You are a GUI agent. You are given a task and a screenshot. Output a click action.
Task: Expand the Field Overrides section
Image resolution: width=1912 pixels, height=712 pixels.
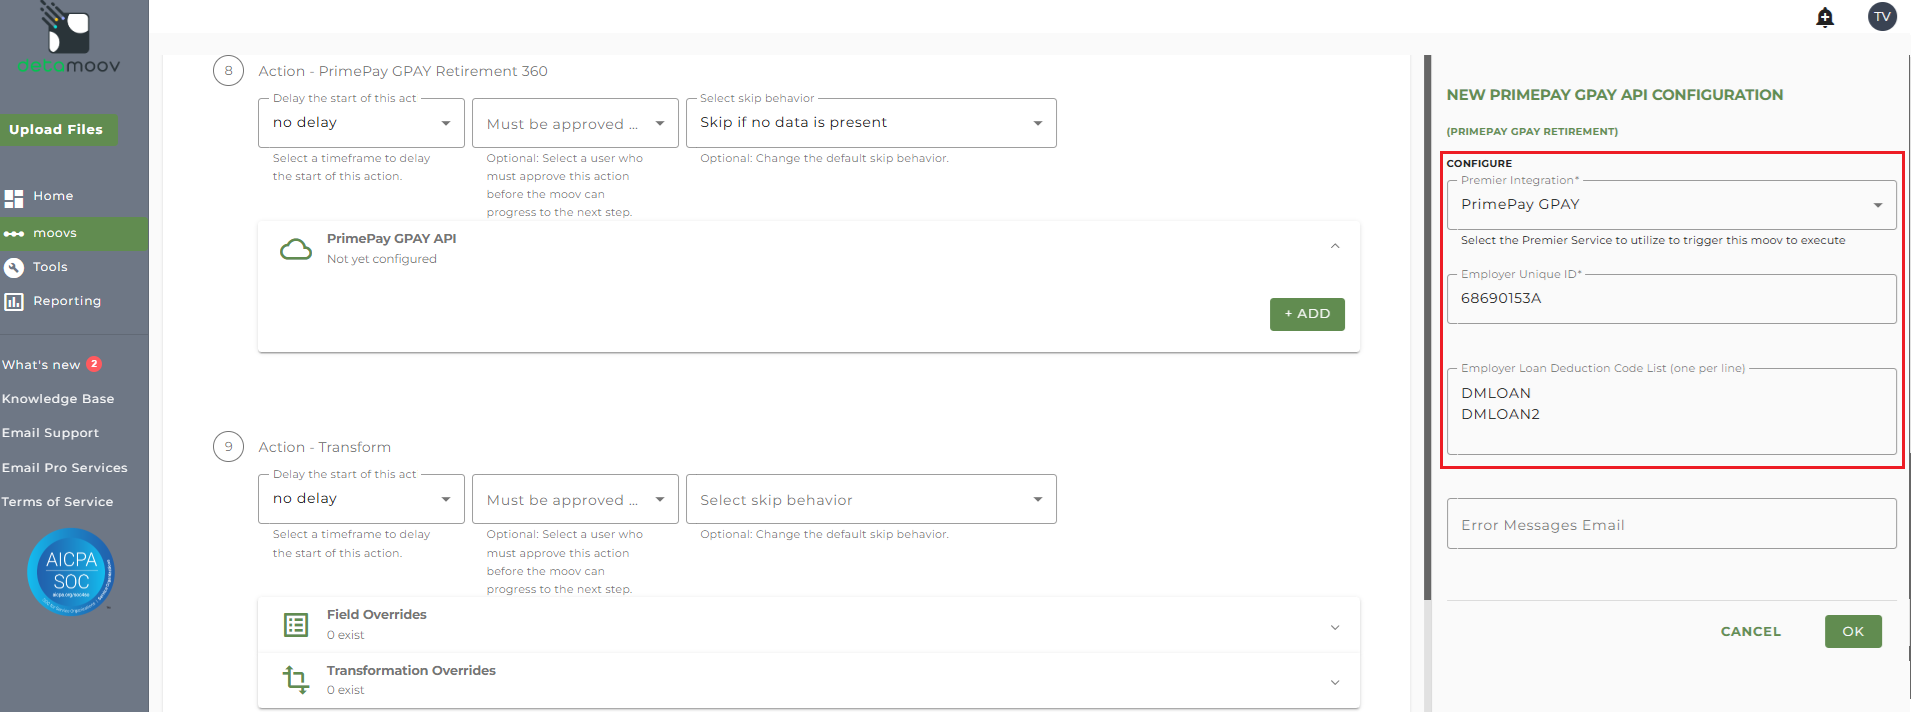pyautogui.click(x=1335, y=627)
